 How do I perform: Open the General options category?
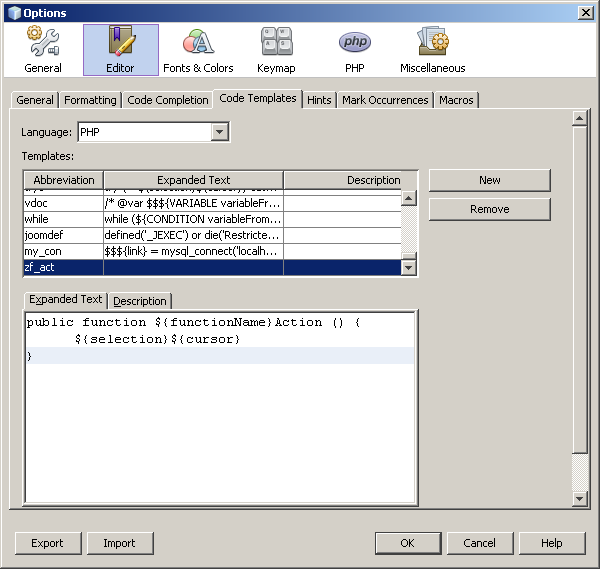(x=43, y=50)
